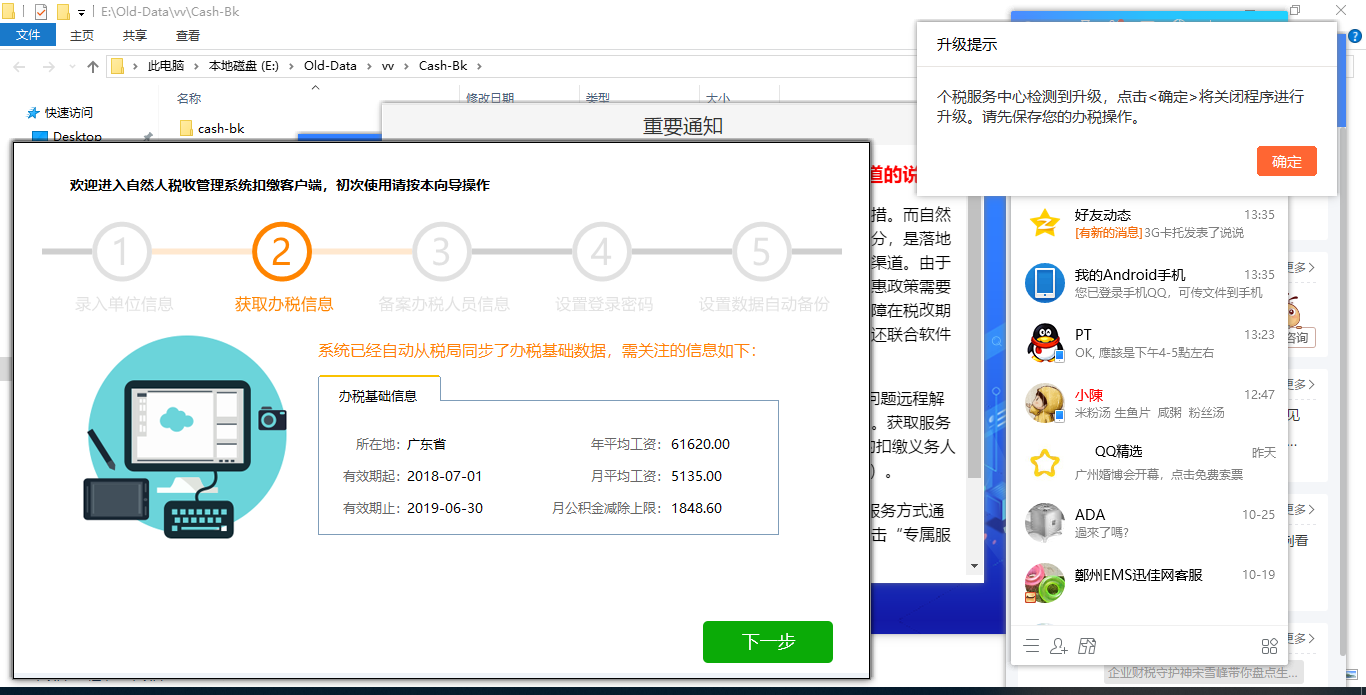1366x695 pixels.
Task: Click the vv breadcrumb in address bar
Action: tap(388, 67)
